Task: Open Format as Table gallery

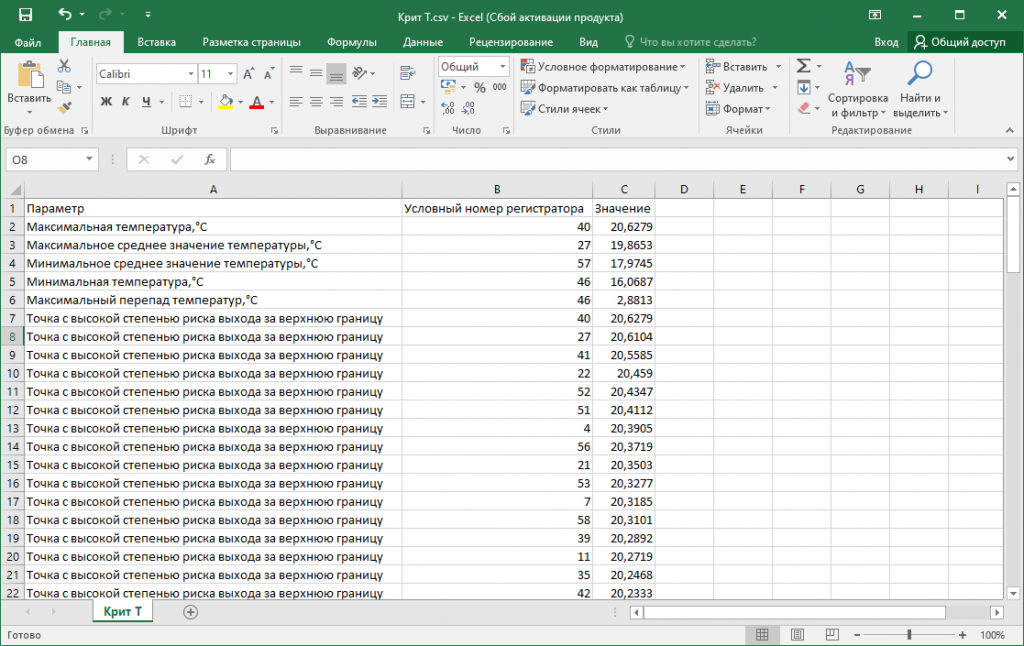Action: 605,88
